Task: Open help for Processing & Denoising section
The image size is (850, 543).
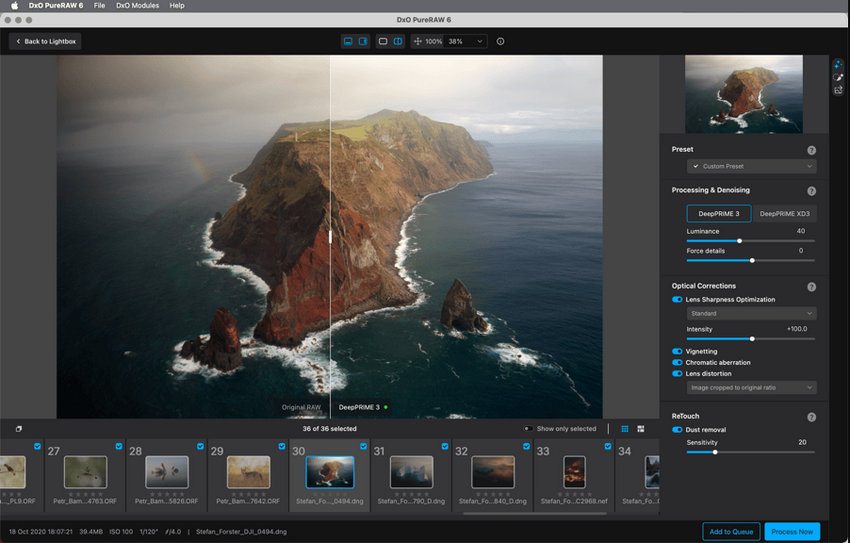Action: coord(811,190)
